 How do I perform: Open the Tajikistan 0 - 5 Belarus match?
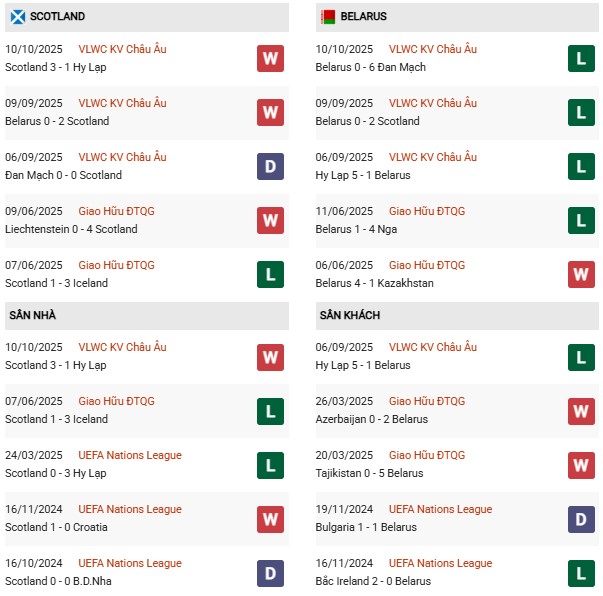pos(369,473)
